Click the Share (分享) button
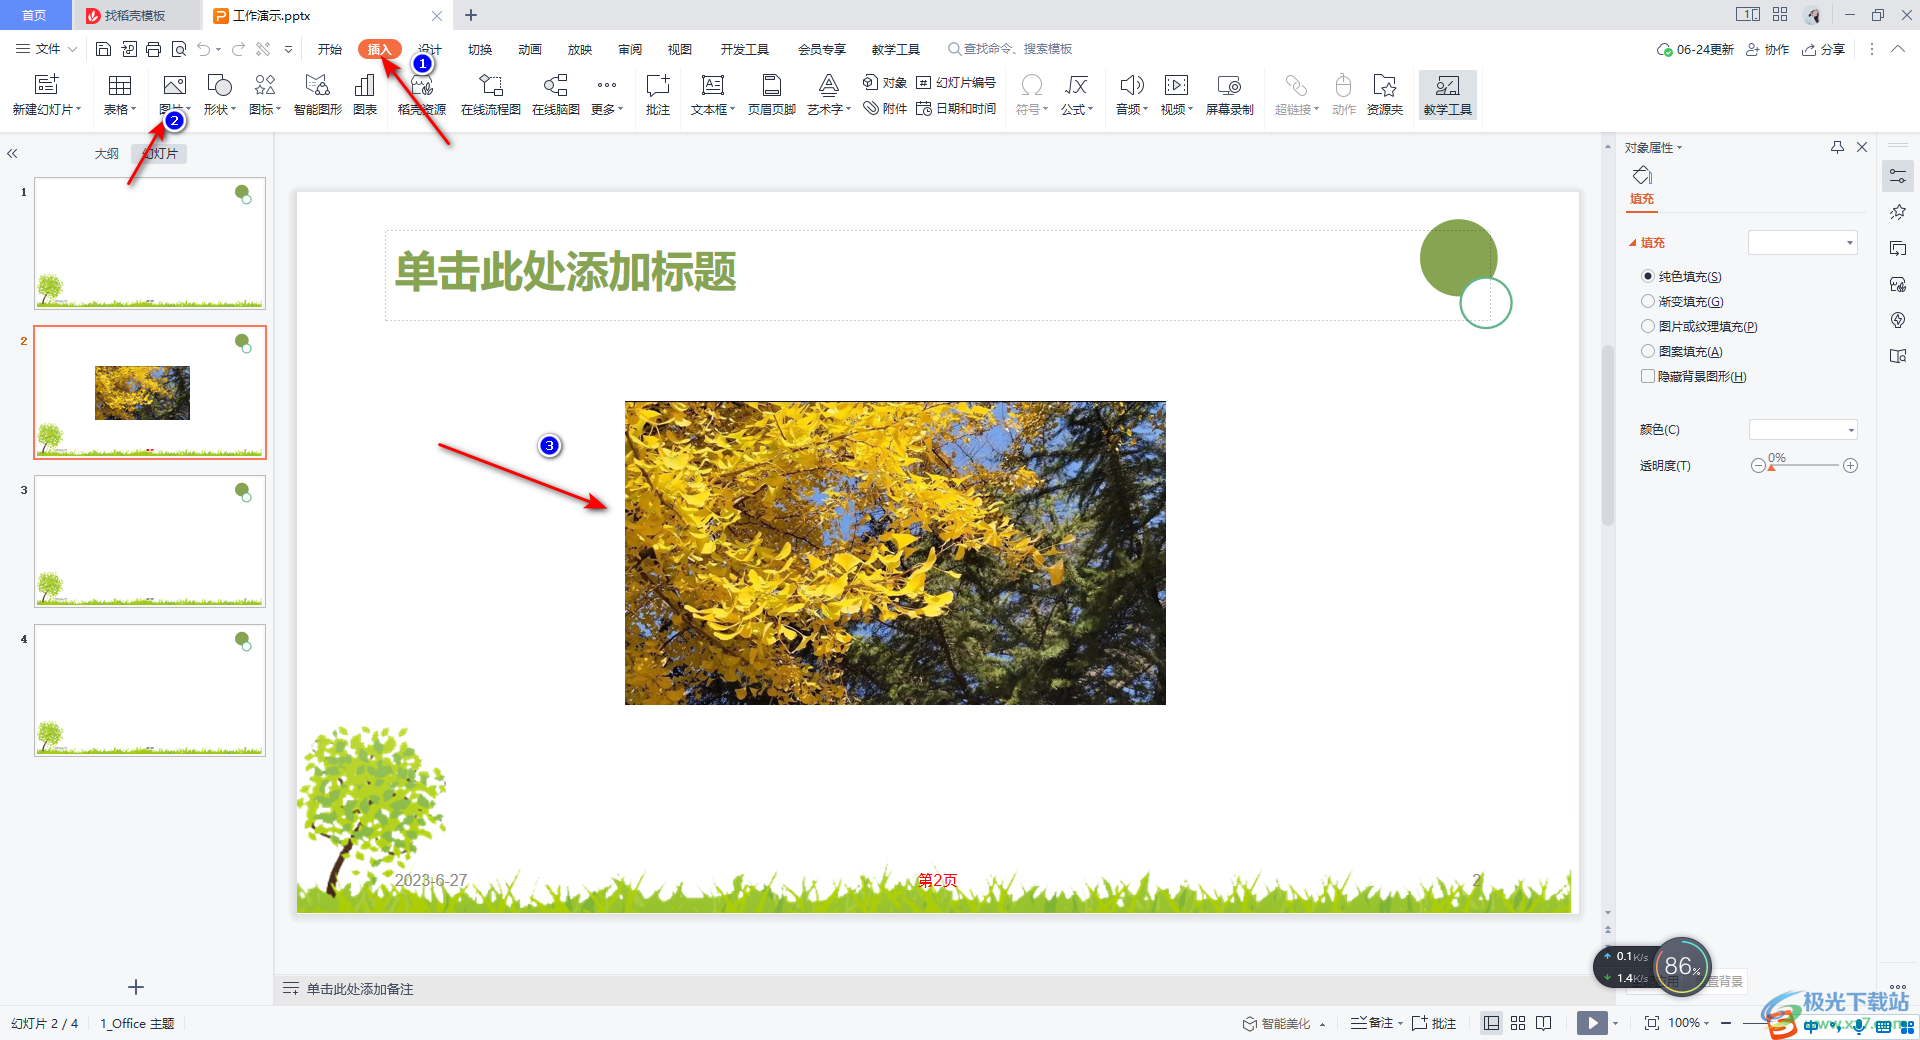 point(1823,49)
